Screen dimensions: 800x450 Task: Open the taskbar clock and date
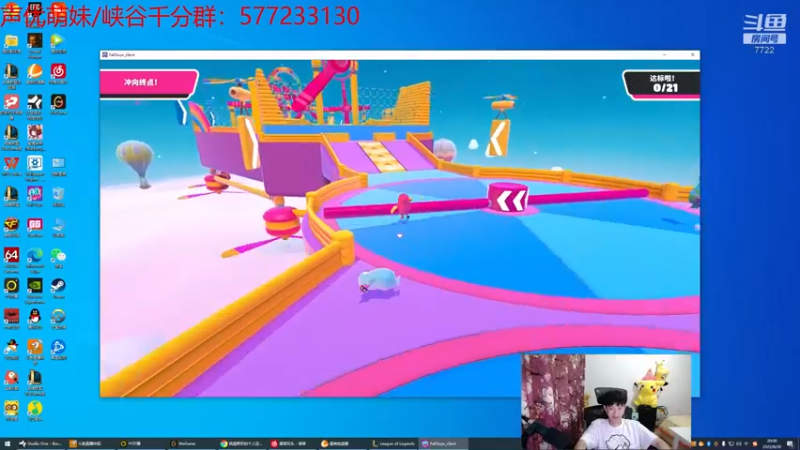tap(771, 444)
